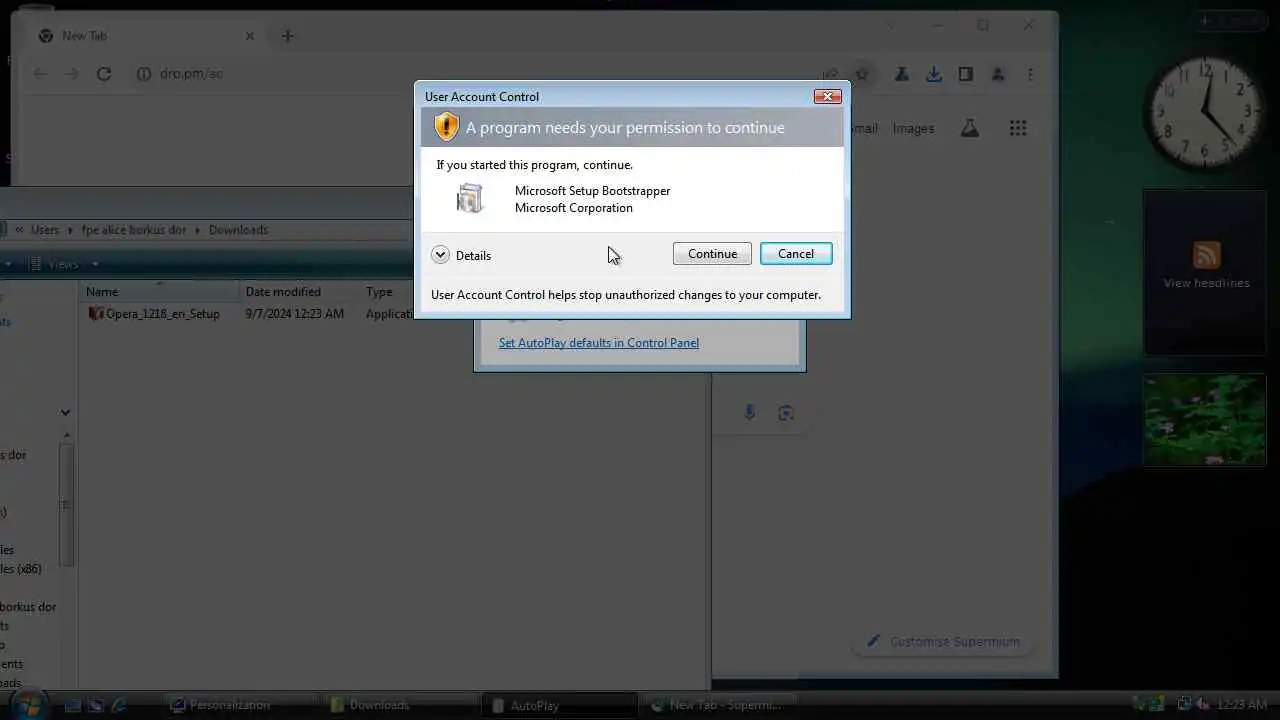Open the browser profile icon
This screenshot has height=720, width=1280.
tap(998, 74)
